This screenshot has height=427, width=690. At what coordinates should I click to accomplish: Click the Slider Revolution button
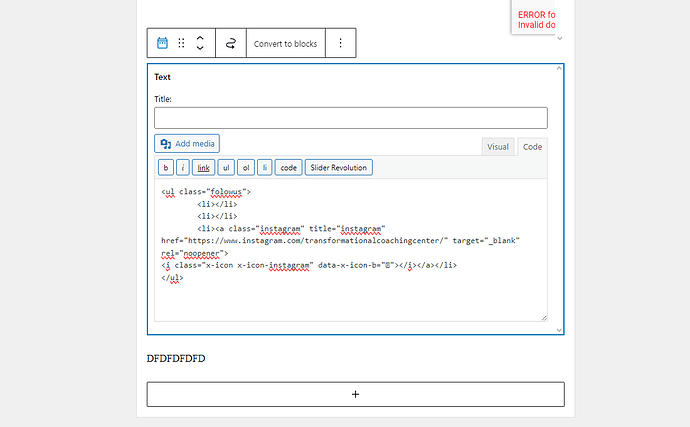338,167
